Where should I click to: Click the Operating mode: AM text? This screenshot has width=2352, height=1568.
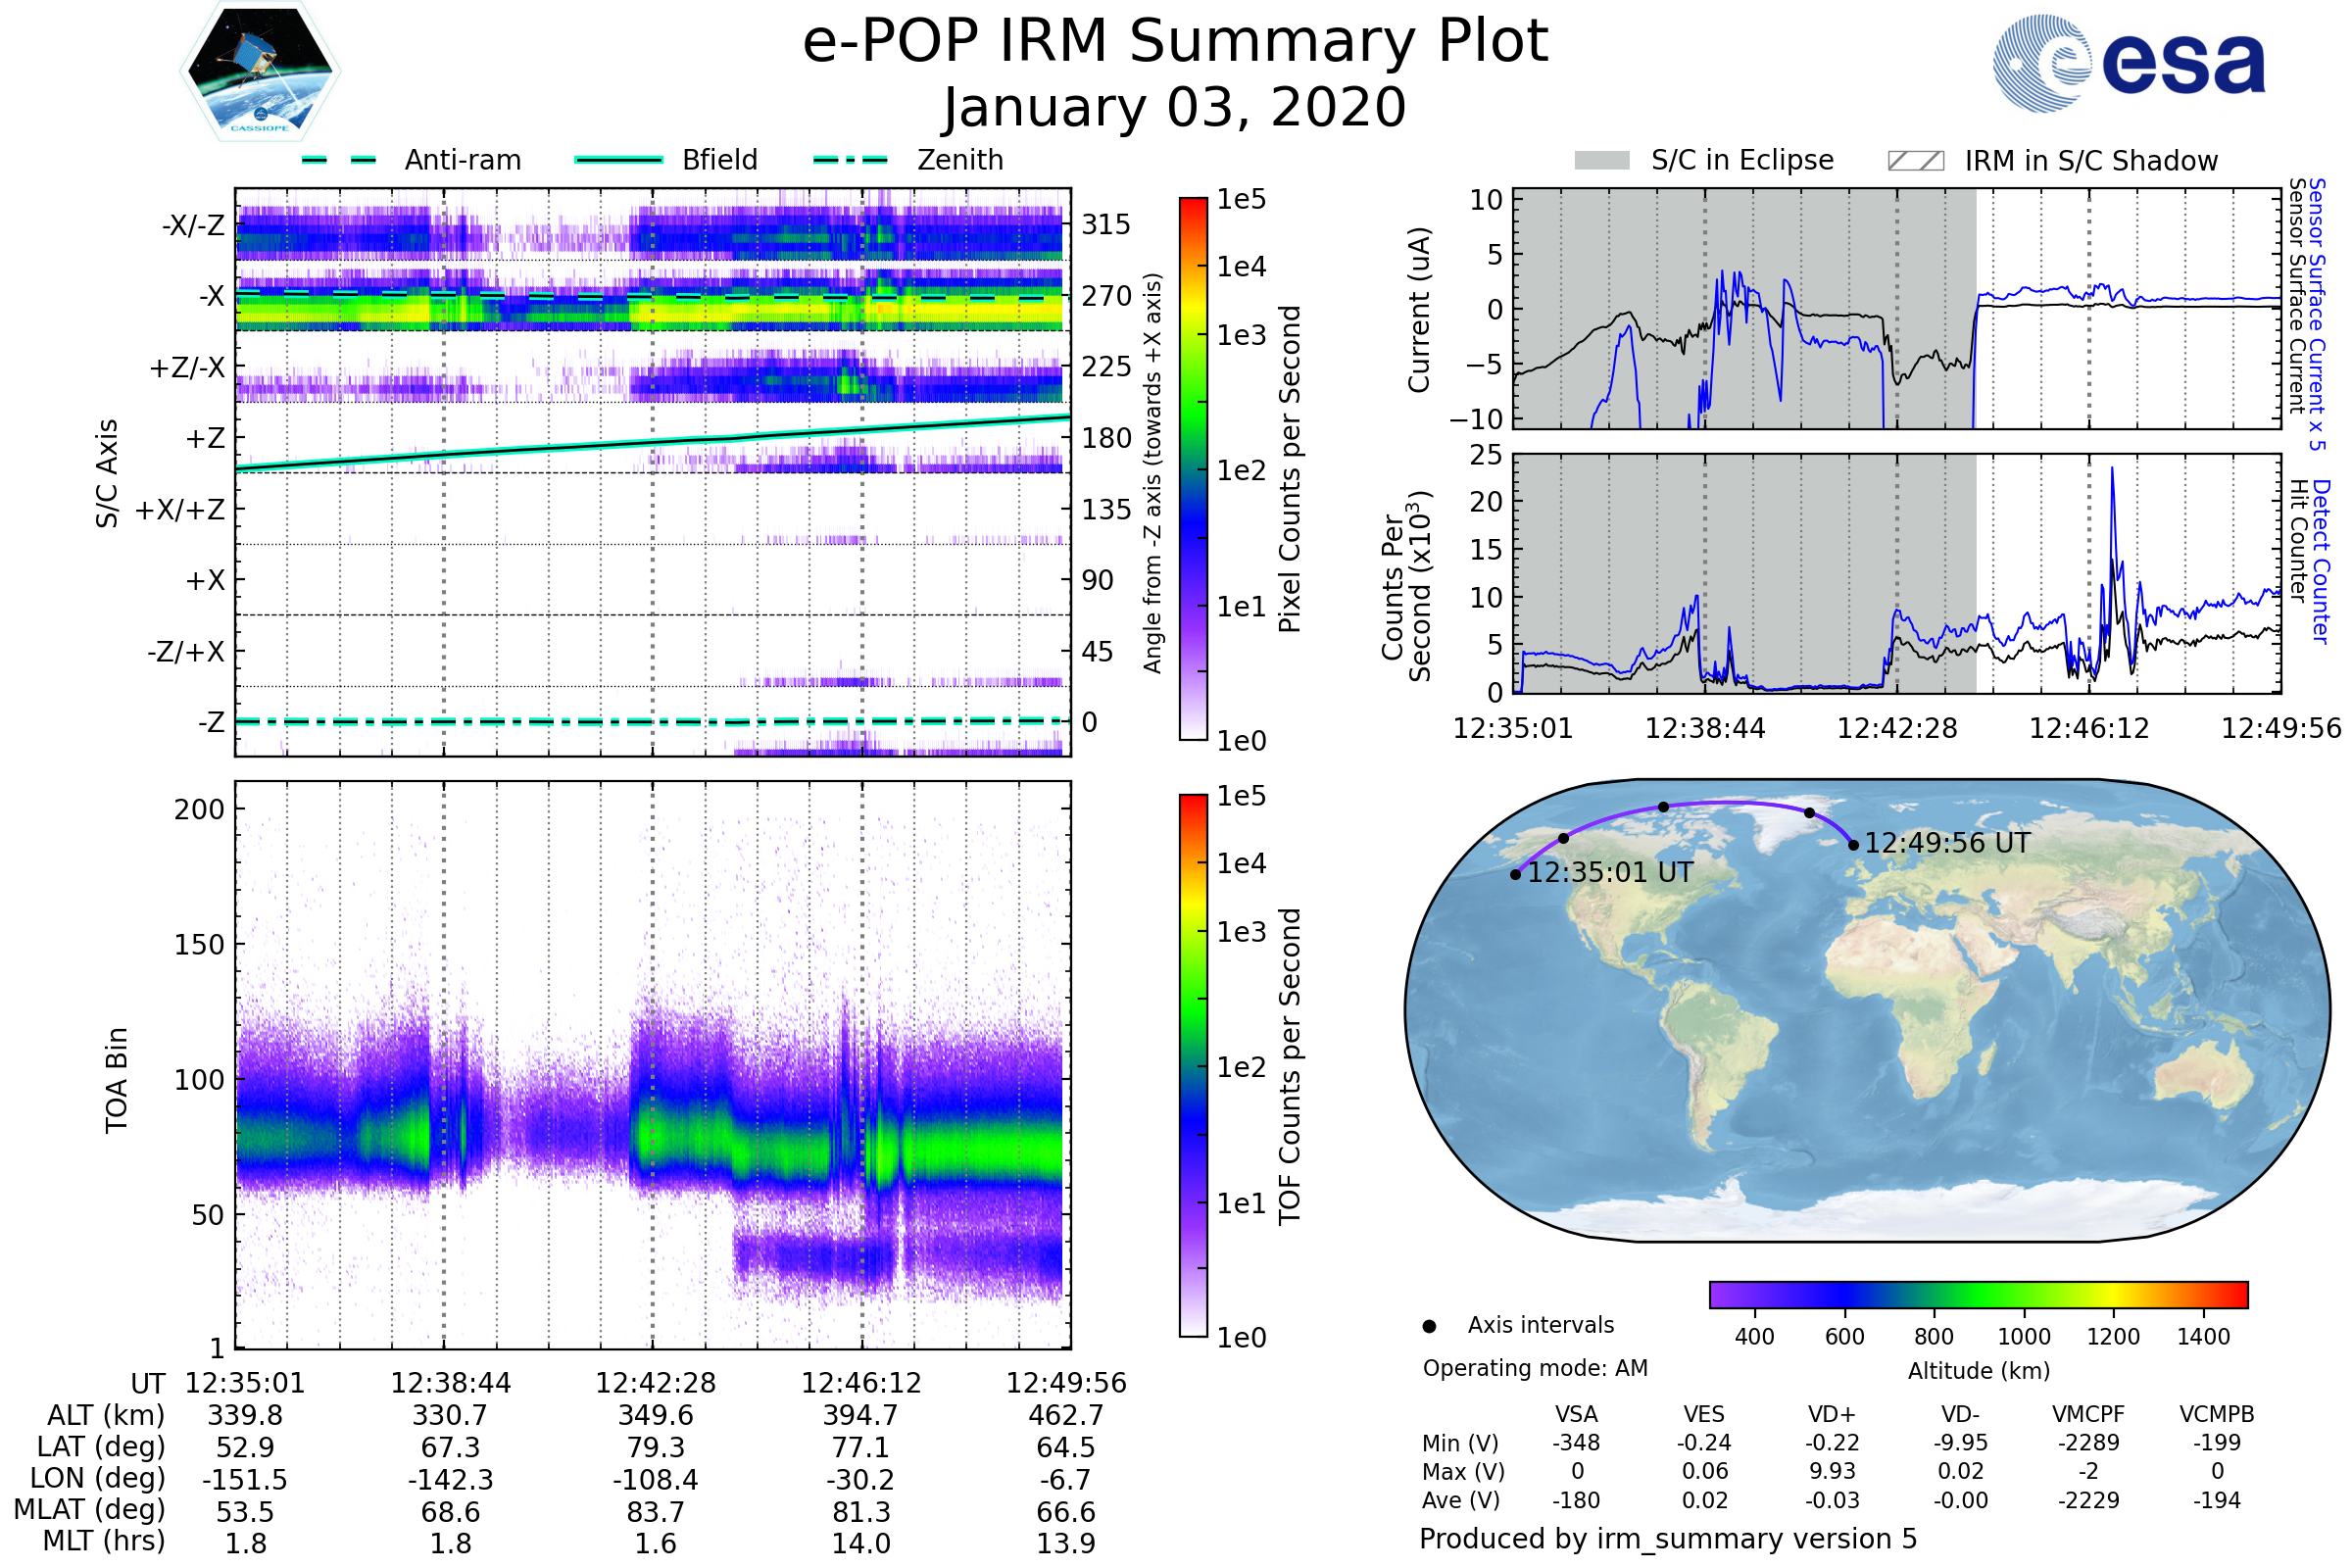click(x=1535, y=1368)
